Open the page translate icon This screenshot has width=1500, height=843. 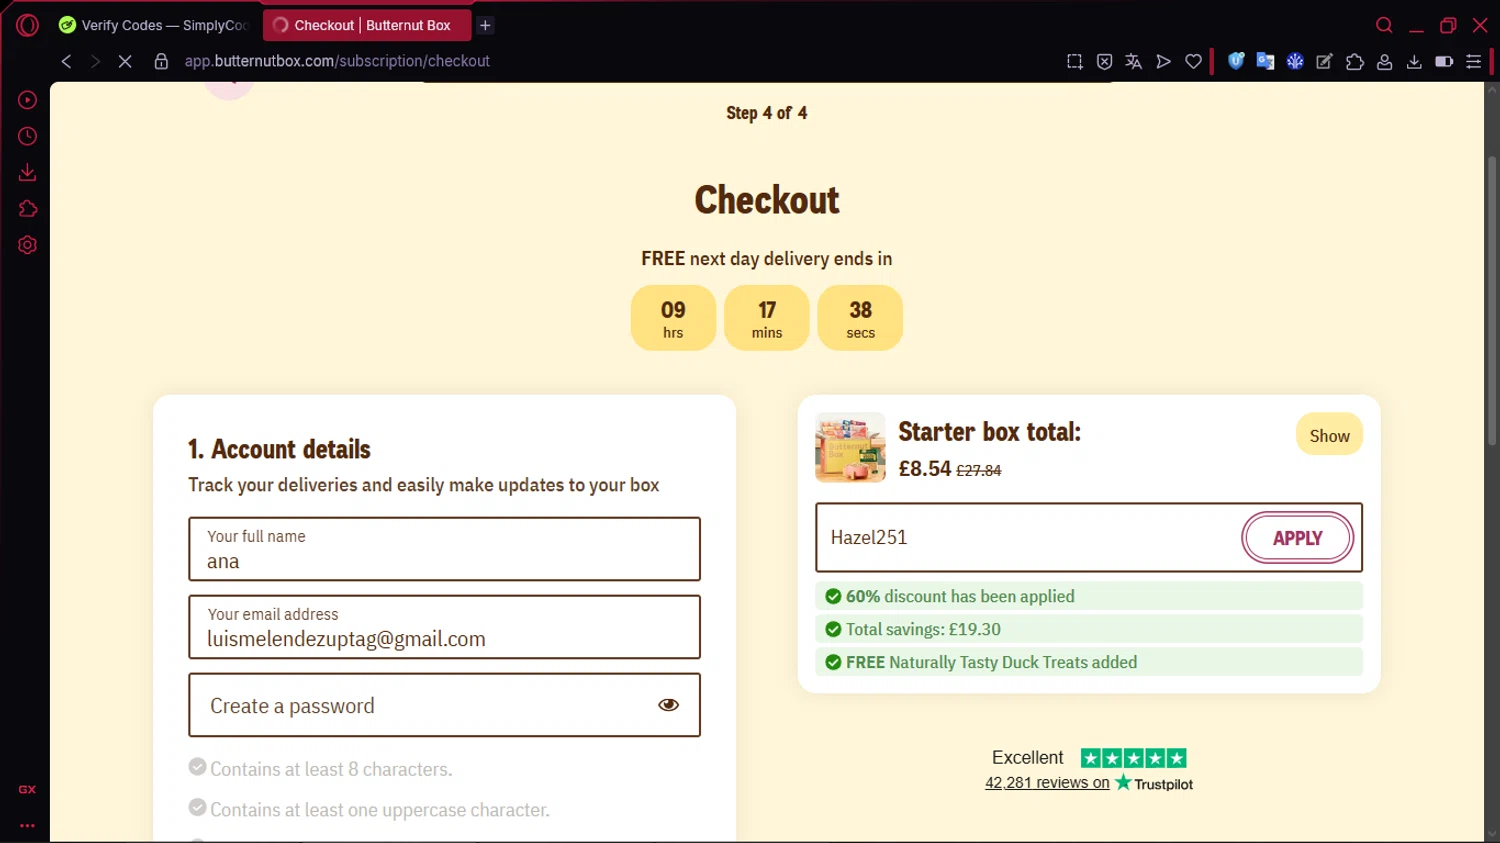point(1134,61)
